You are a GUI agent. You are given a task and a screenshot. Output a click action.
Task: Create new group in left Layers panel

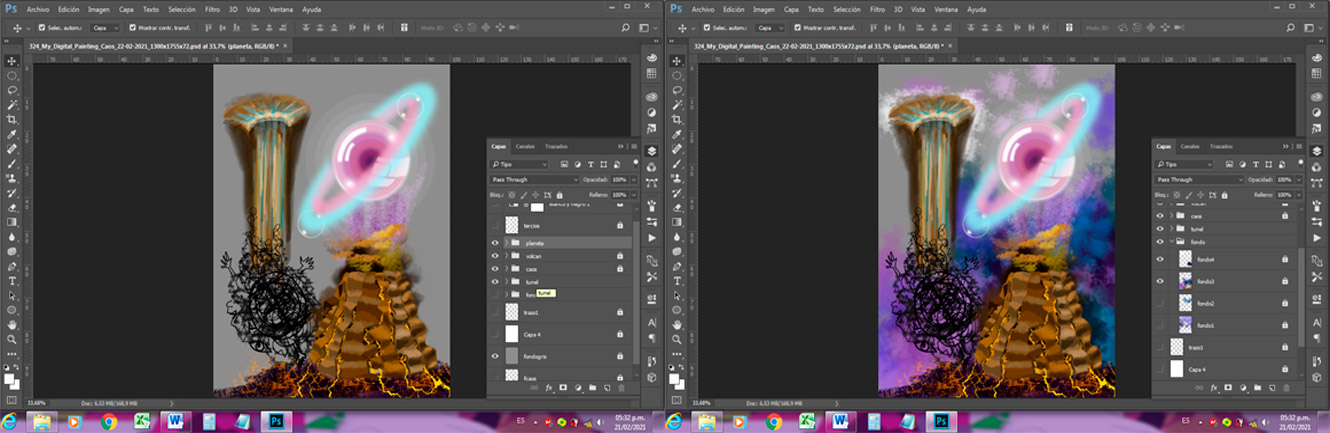592,386
